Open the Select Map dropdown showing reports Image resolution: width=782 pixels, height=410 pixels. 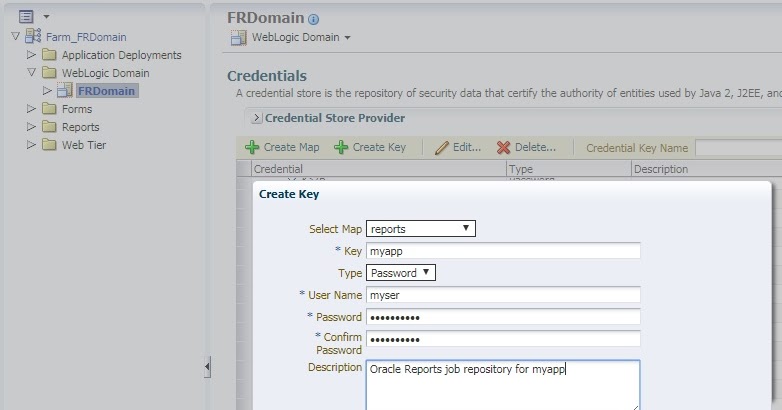click(x=420, y=228)
